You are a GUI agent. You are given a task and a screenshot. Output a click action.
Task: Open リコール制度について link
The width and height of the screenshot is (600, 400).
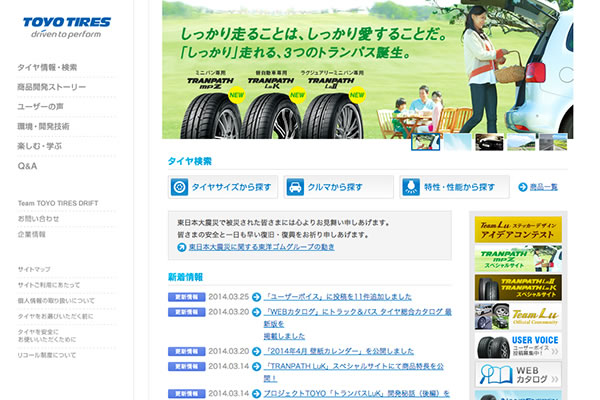click(x=47, y=356)
